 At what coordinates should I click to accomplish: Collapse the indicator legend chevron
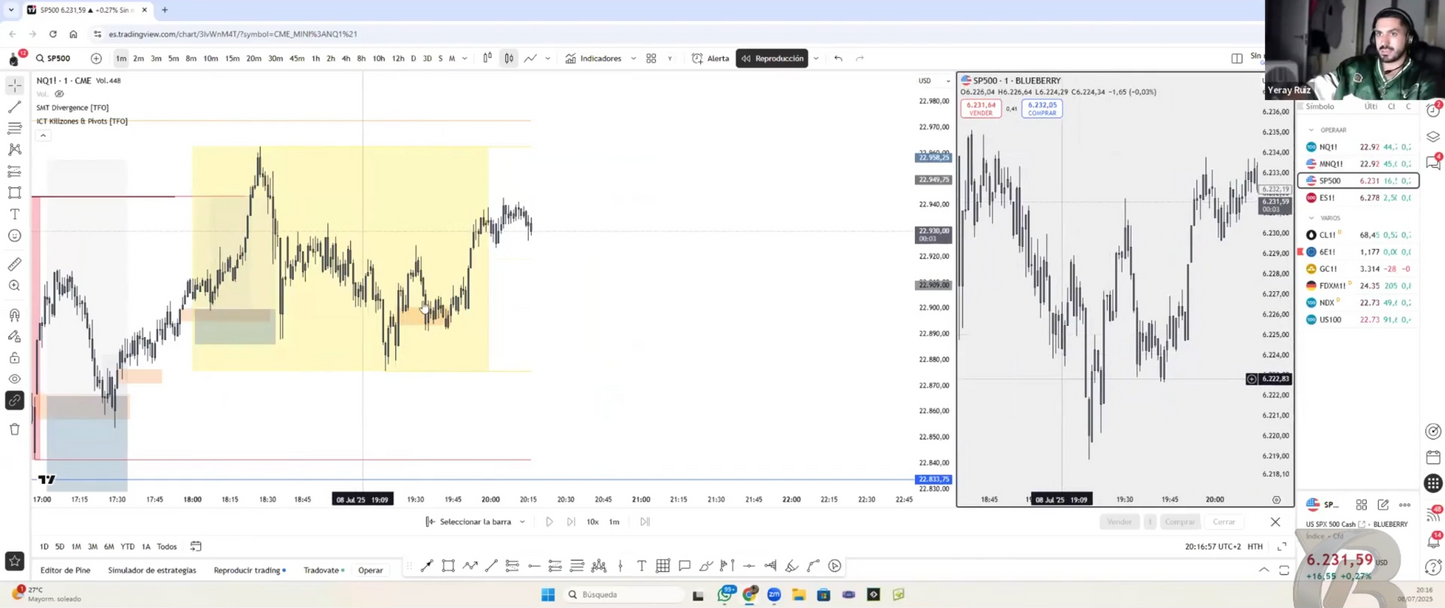[x=43, y=134]
